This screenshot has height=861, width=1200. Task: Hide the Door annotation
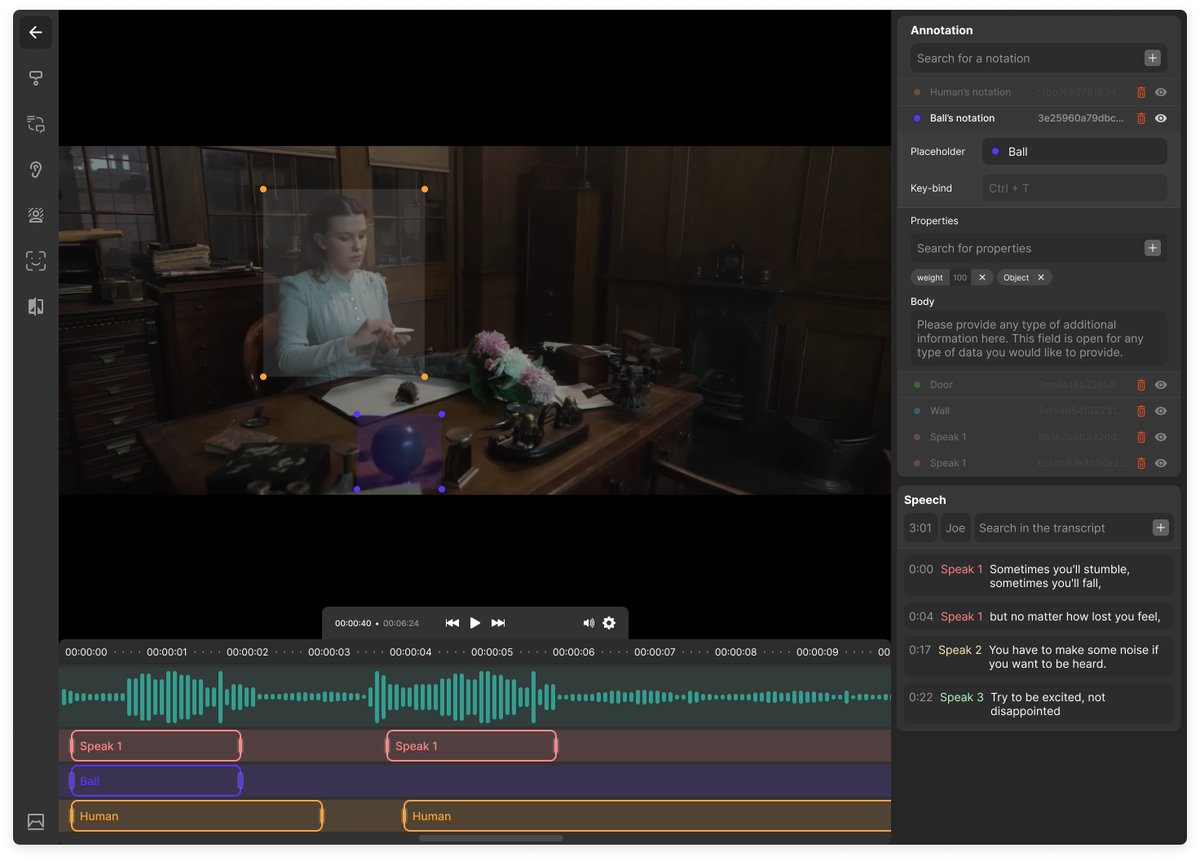pos(1161,385)
